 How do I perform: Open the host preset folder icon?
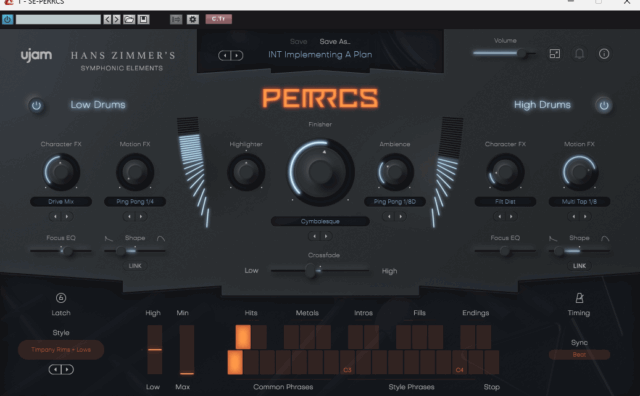click(x=129, y=19)
